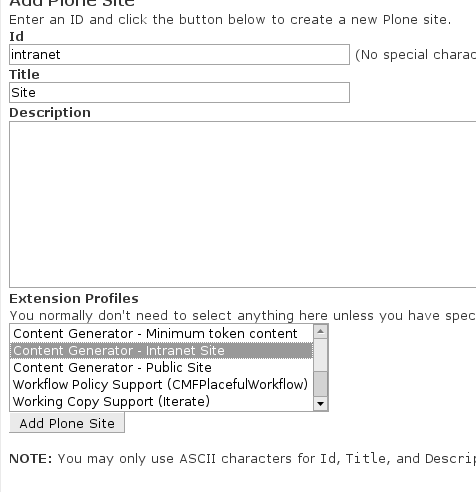476x492 pixels.
Task: Focus the Id field containing intranet
Action: [179, 54]
